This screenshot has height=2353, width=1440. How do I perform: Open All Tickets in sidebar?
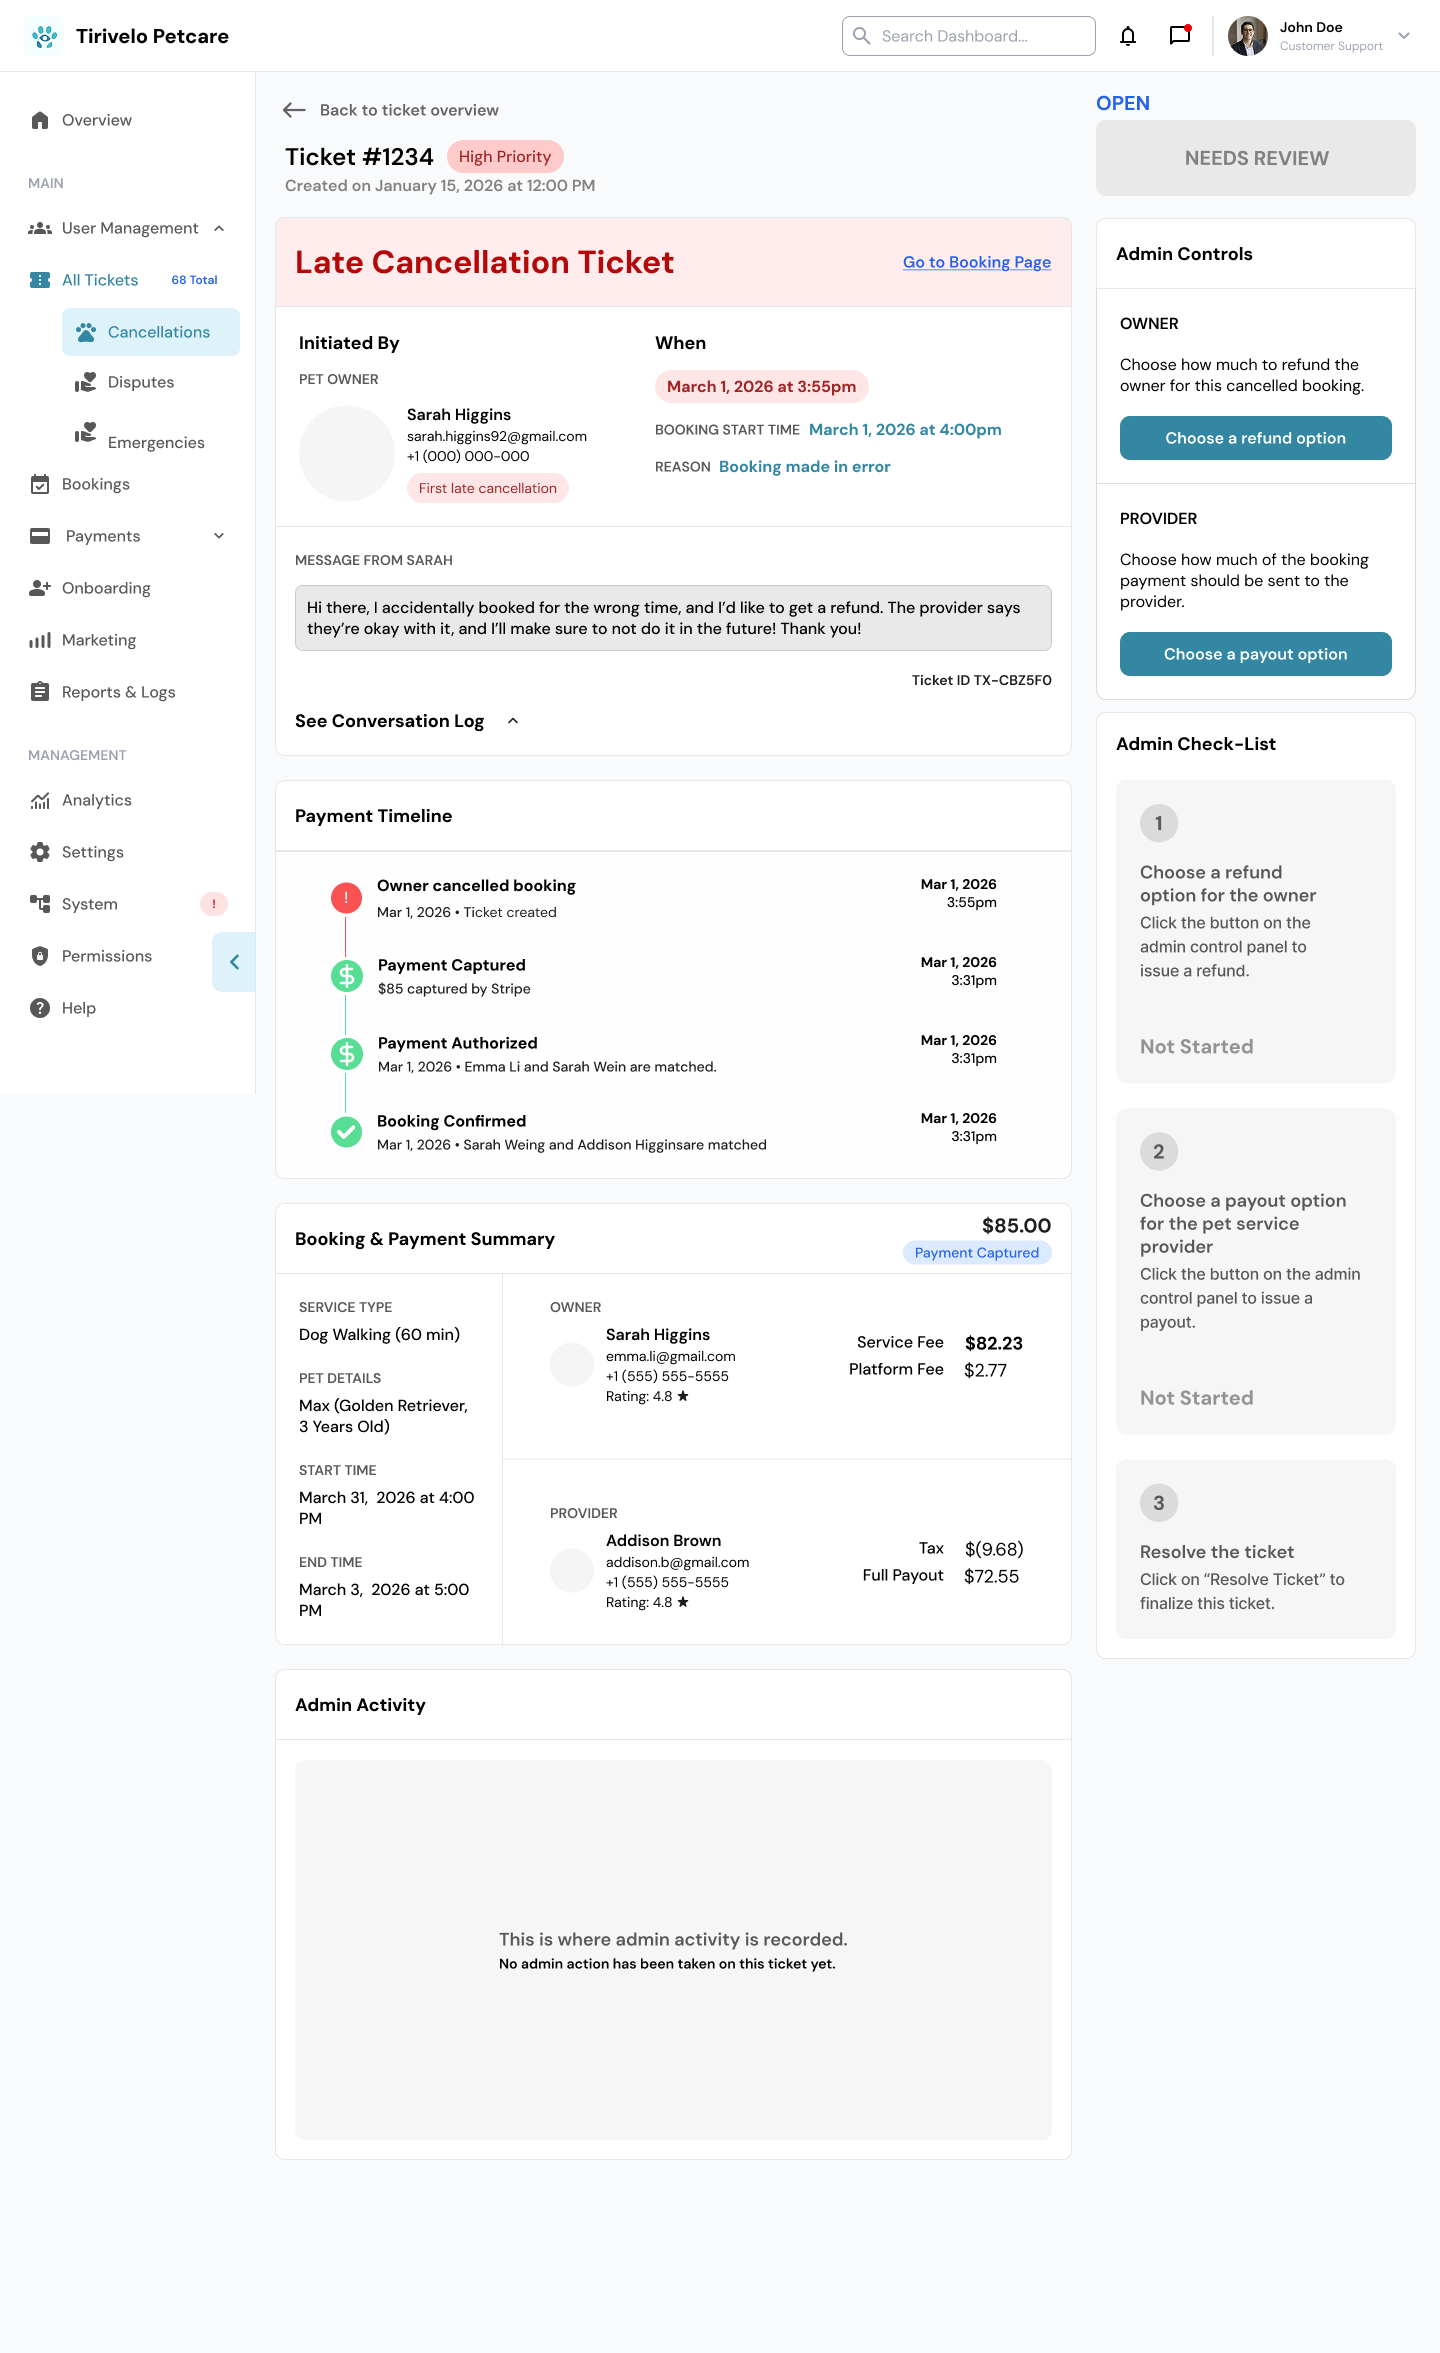[100, 280]
